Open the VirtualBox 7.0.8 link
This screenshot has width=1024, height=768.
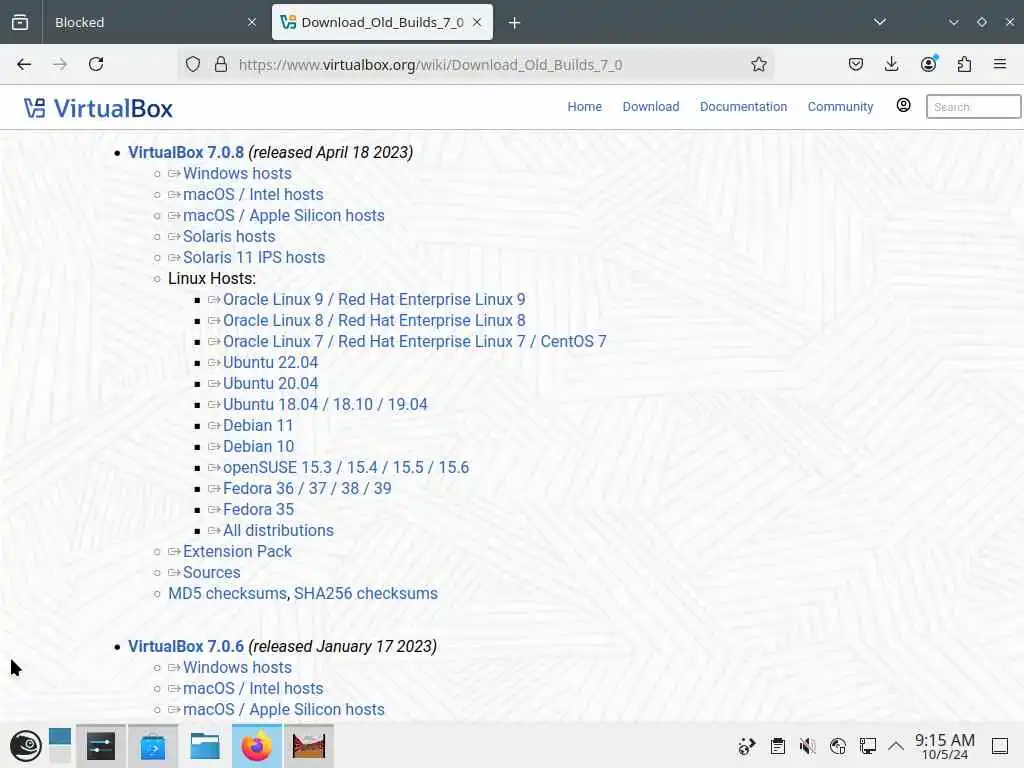point(185,152)
